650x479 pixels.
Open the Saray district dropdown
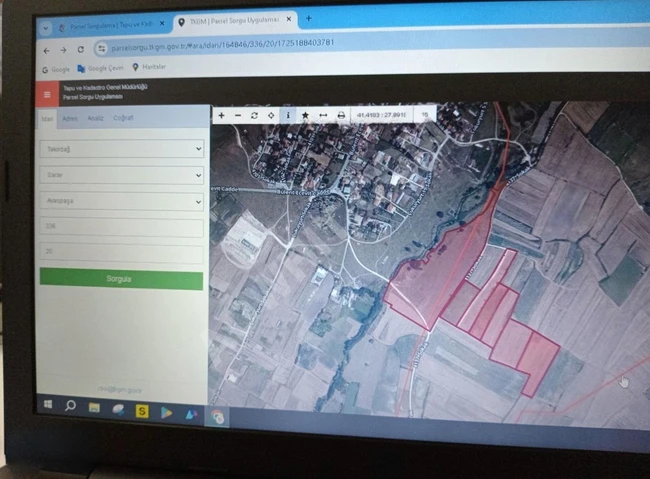pyautogui.click(x=121, y=175)
